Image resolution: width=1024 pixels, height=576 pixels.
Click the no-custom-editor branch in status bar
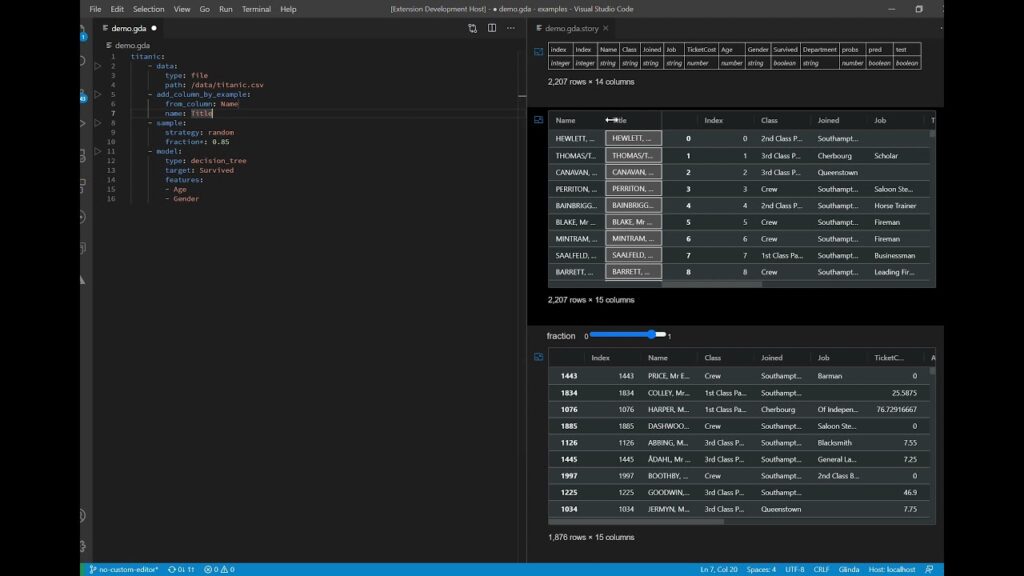(x=123, y=569)
